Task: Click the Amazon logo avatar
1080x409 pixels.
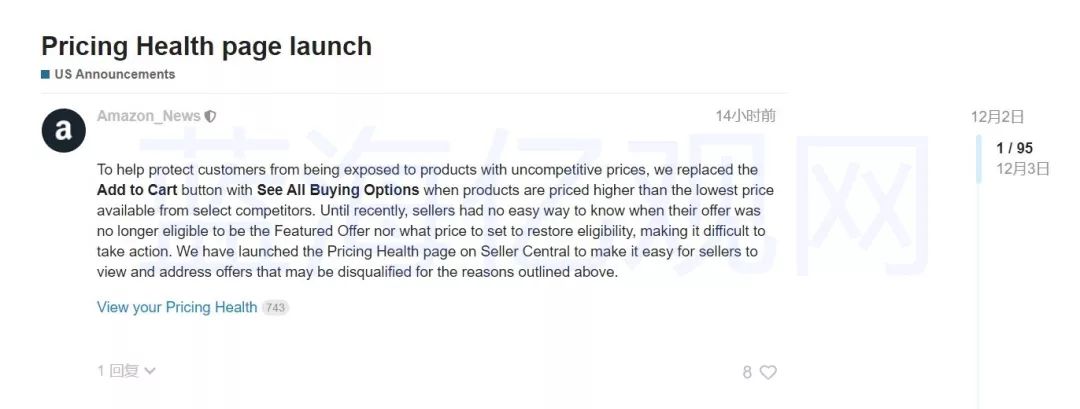Action: click(63, 130)
